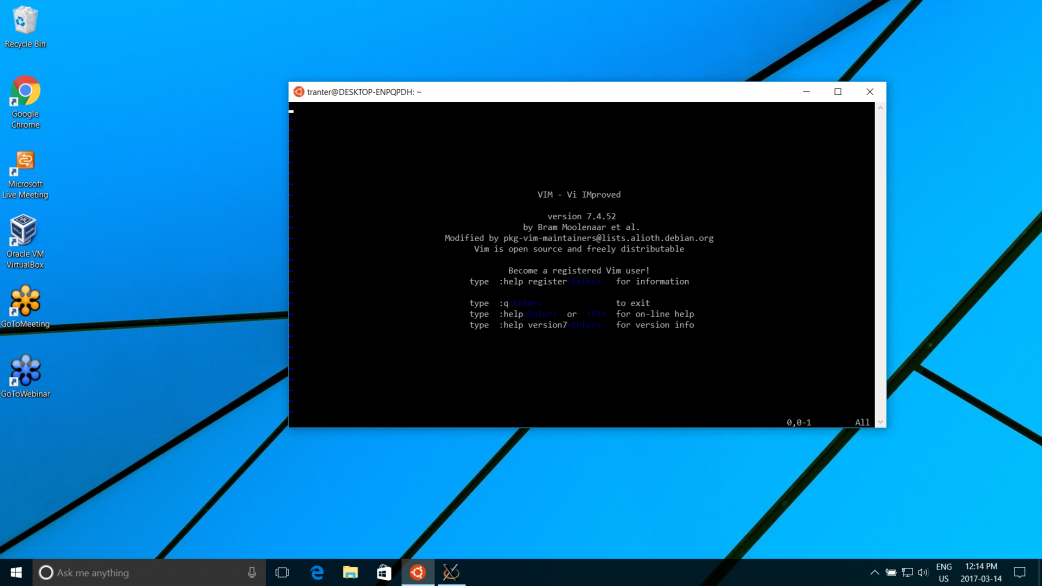Click the Windows Start button

(16, 573)
